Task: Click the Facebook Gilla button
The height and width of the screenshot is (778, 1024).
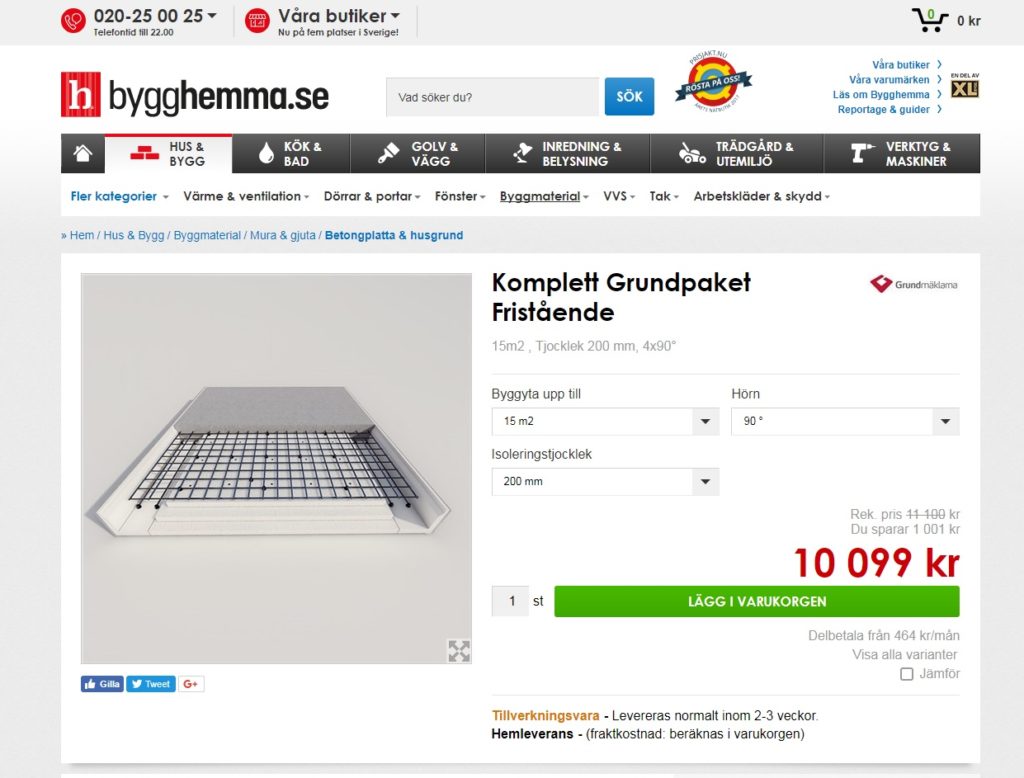Action: 103,684
